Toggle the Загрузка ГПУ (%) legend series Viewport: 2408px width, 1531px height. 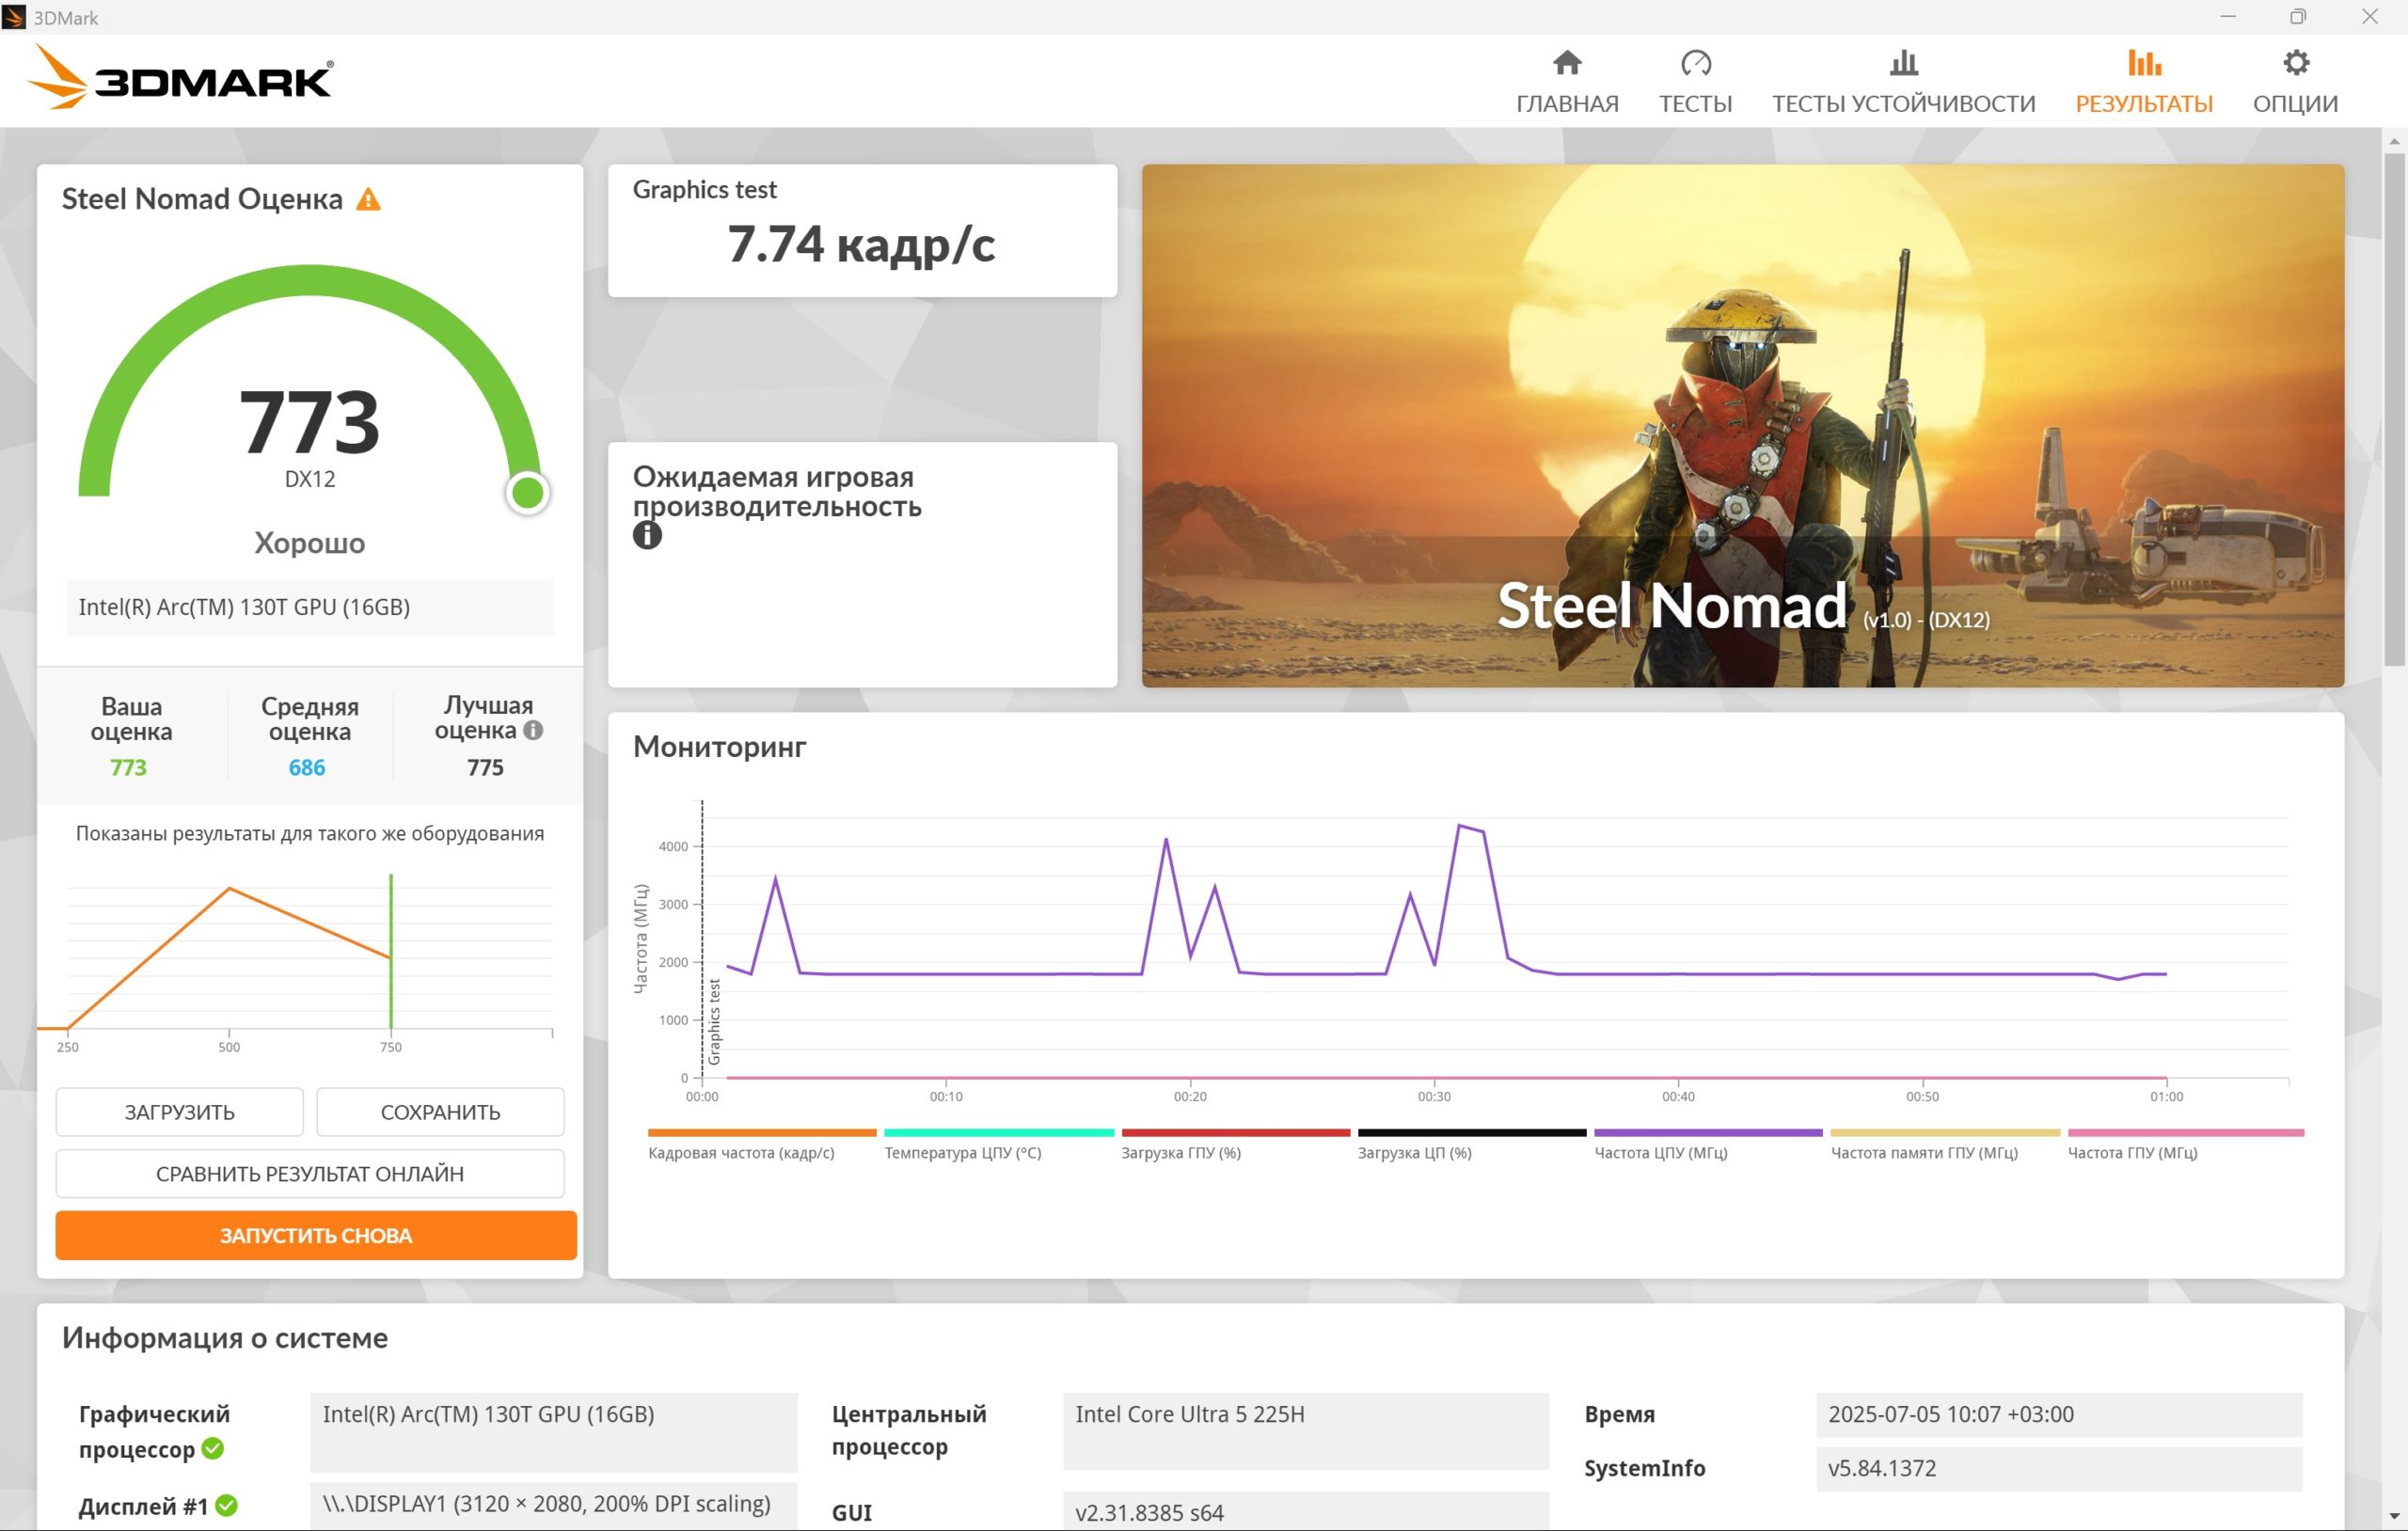1235,1144
